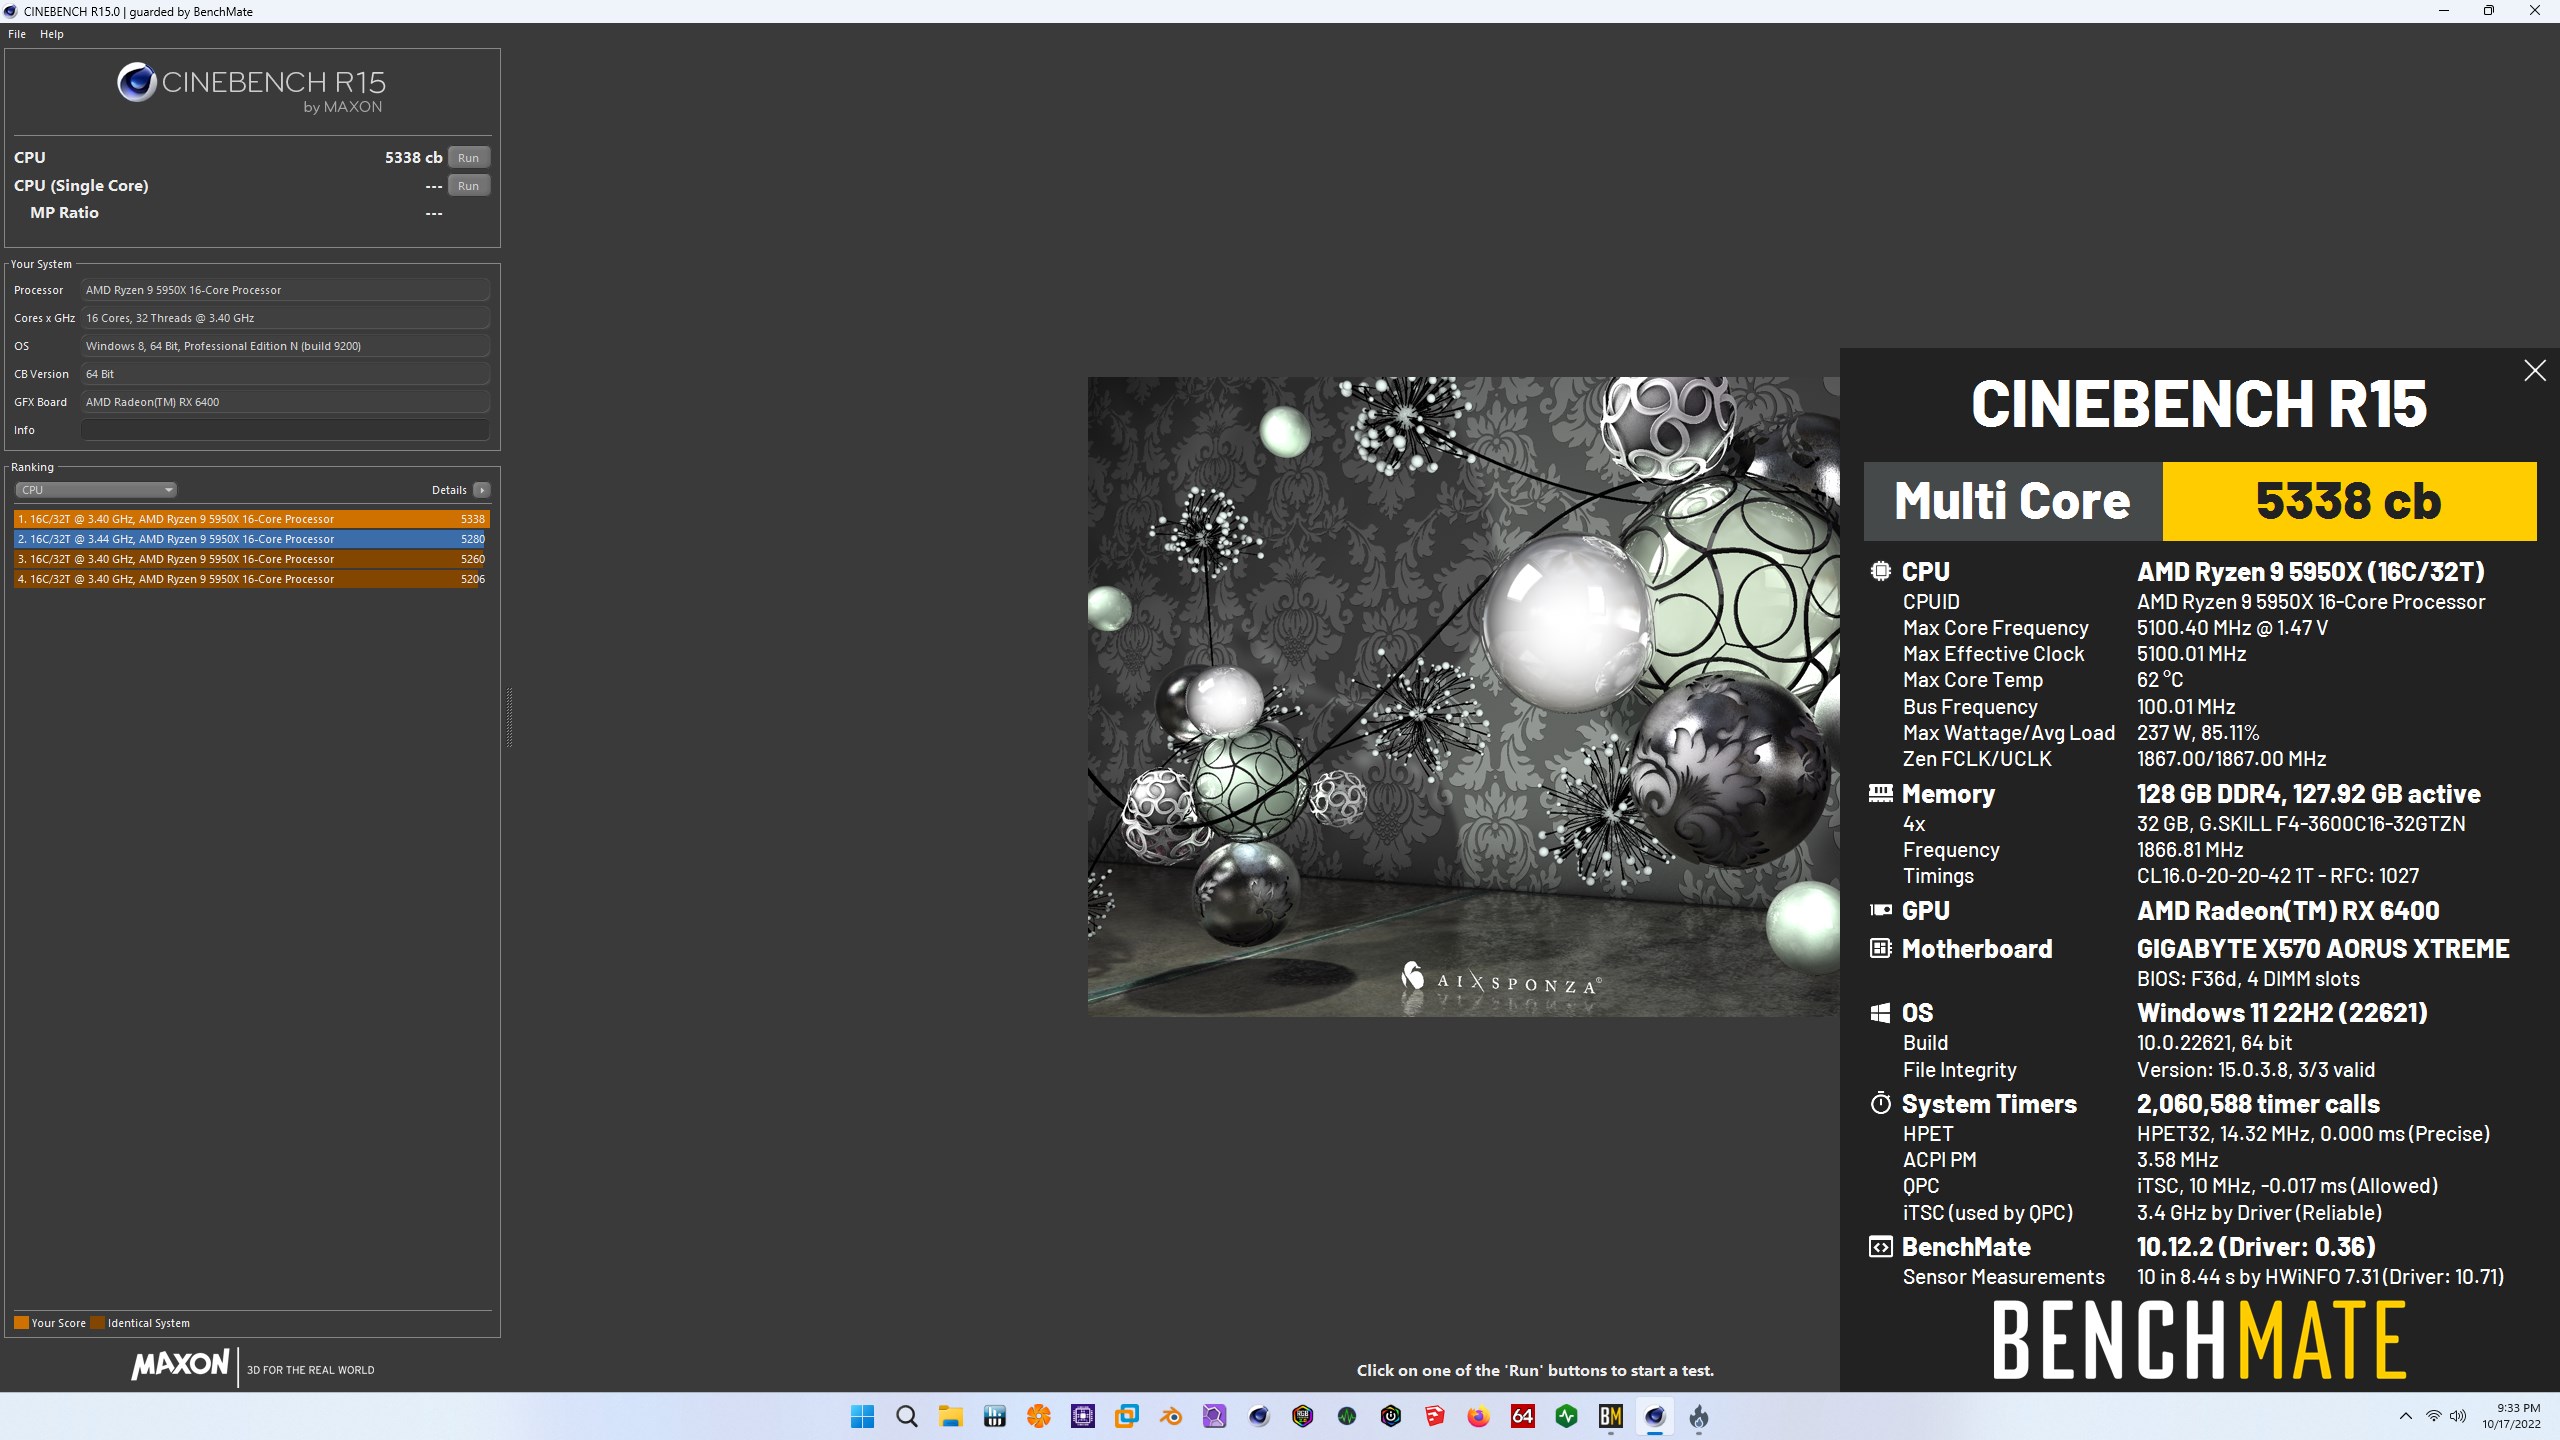This screenshot has height=1440, width=2560.
Task: Click the Identical System legend swatch
Action: tap(97, 1323)
